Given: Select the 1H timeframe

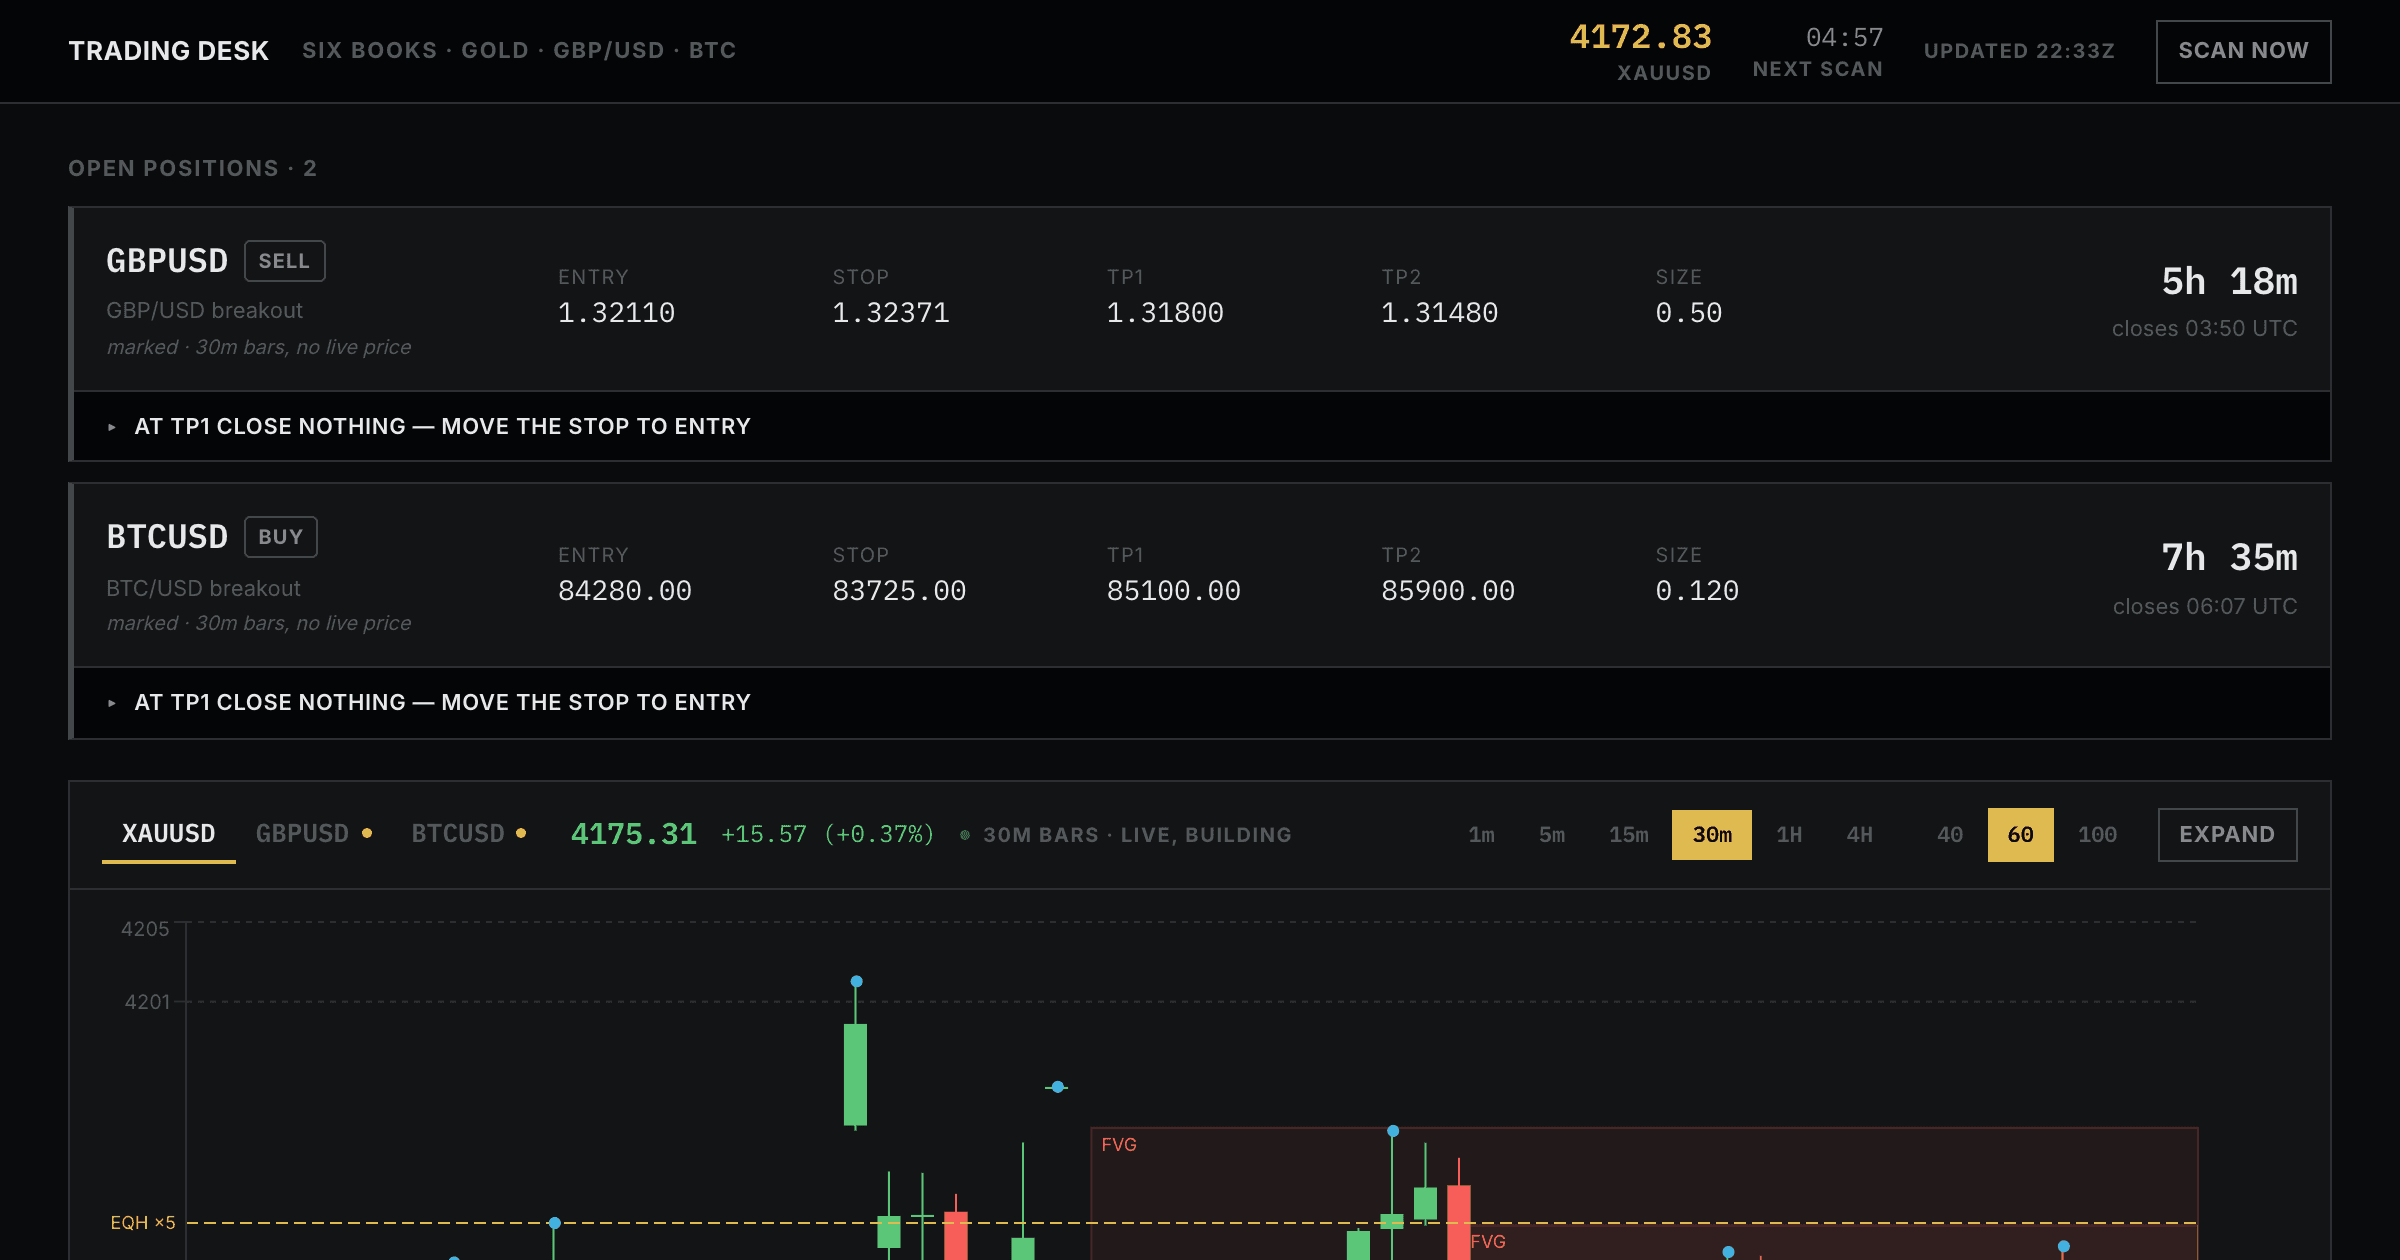Looking at the screenshot, I should pyautogui.click(x=1788, y=834).
